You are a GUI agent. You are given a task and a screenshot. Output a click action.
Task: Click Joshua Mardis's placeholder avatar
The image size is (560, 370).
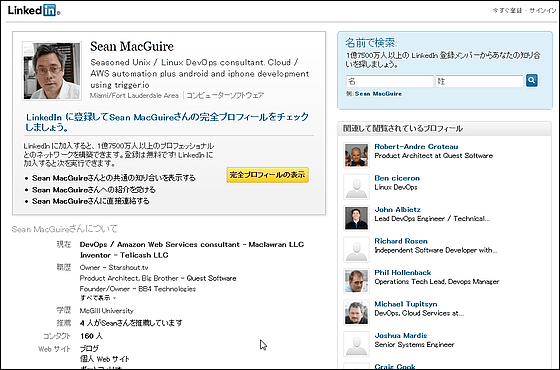(x=356, y=344)
